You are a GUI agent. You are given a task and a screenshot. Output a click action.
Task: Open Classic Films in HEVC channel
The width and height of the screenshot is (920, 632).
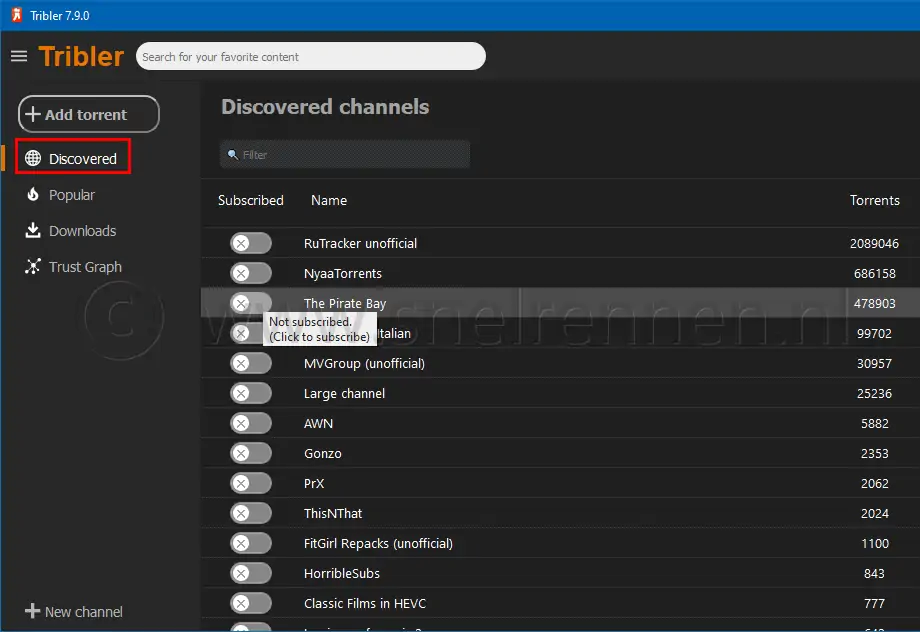[365, 603]
